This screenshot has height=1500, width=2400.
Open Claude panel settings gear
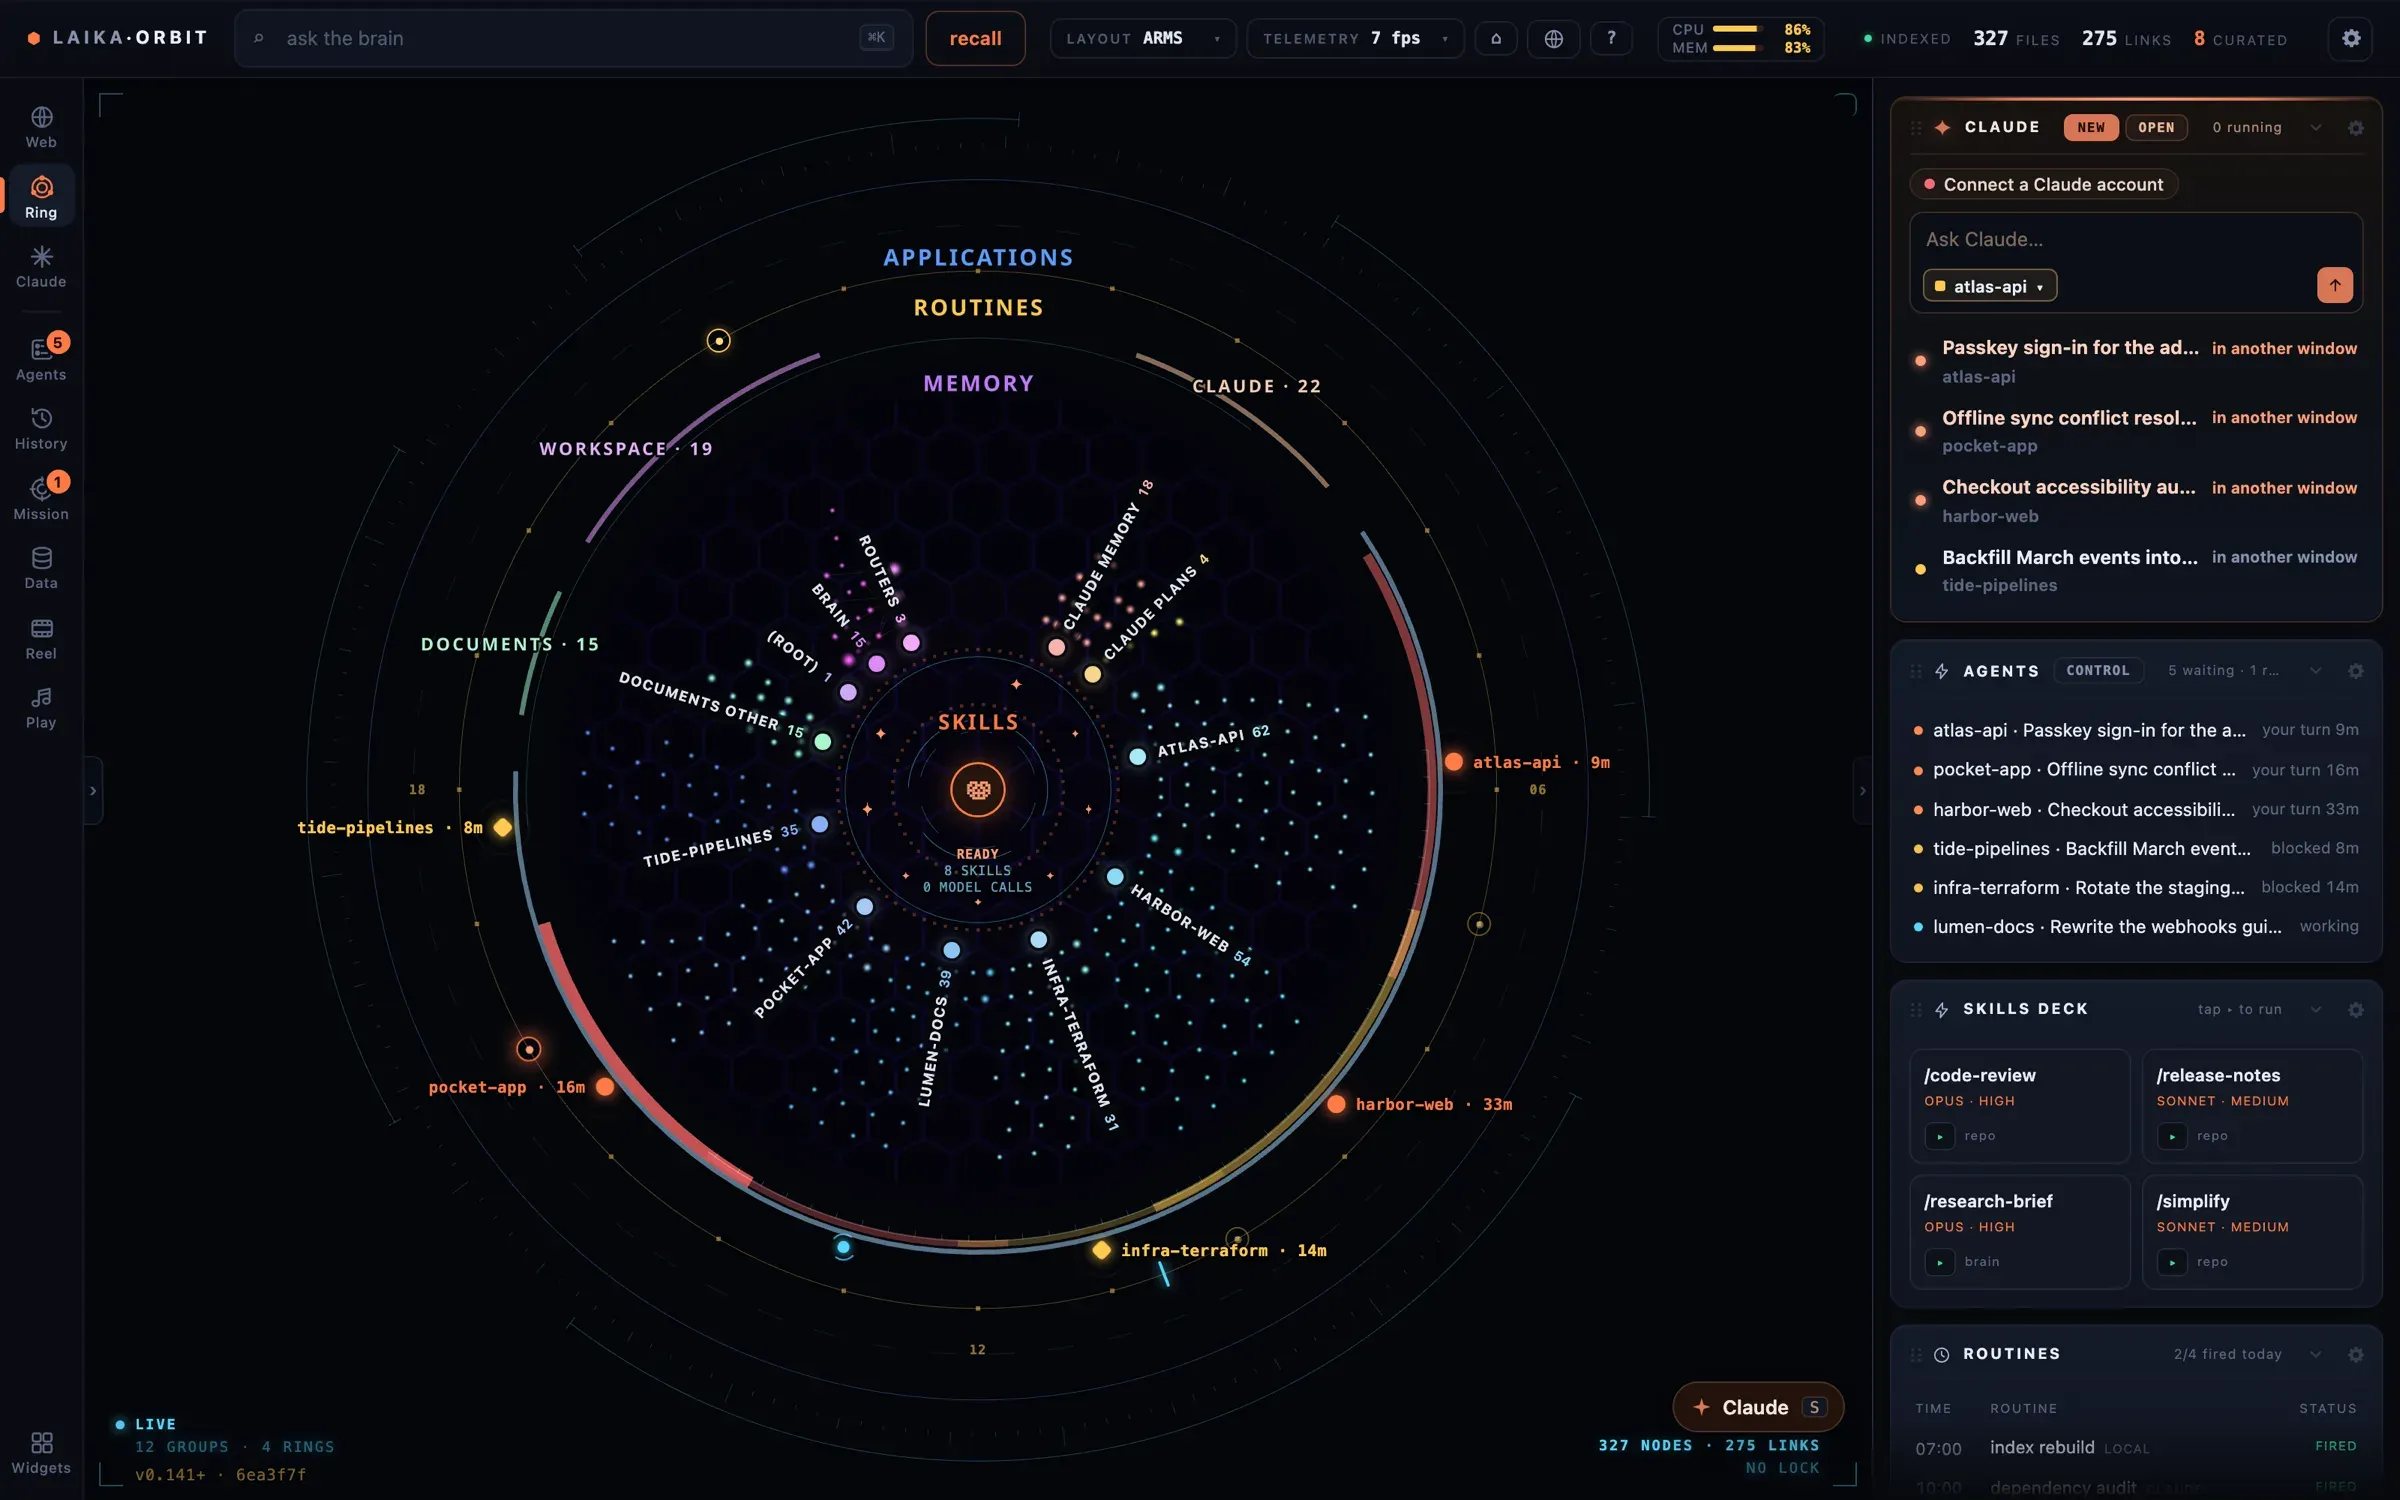click(2356, 128)
